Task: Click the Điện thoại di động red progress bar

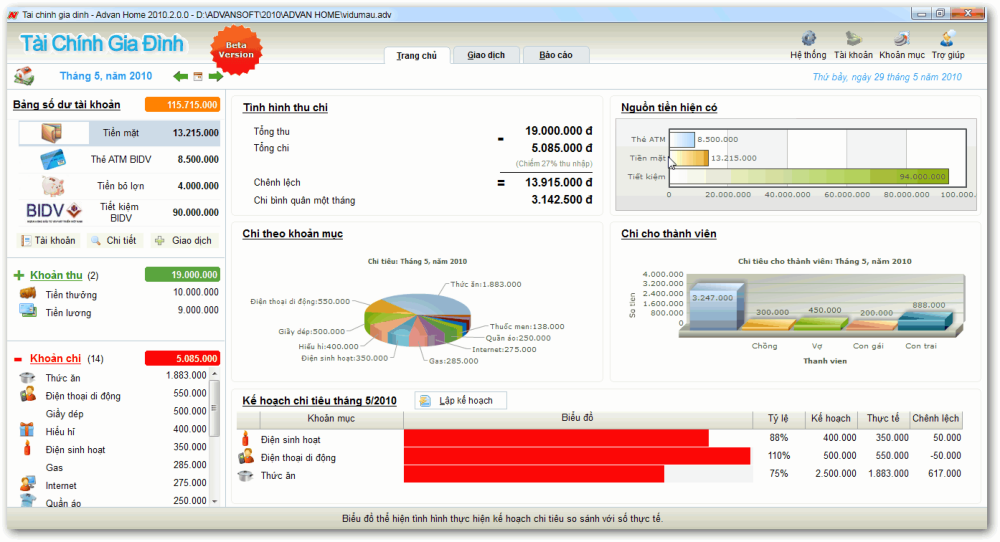Action: click(577, 456)
